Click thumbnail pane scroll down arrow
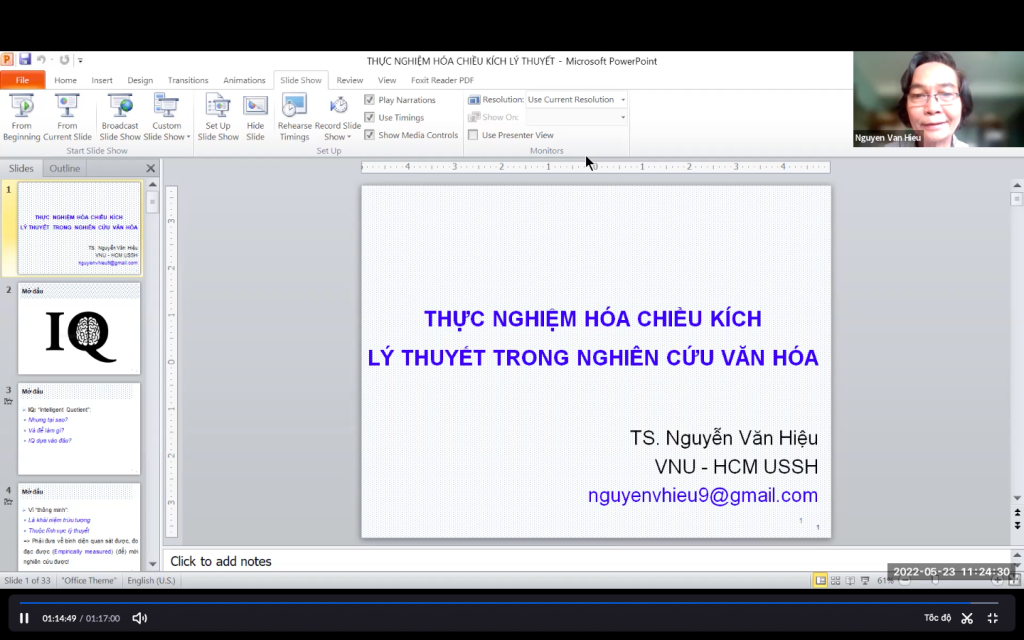The image size is (1024, 640). pyautogui.click(x=152, y=563)
